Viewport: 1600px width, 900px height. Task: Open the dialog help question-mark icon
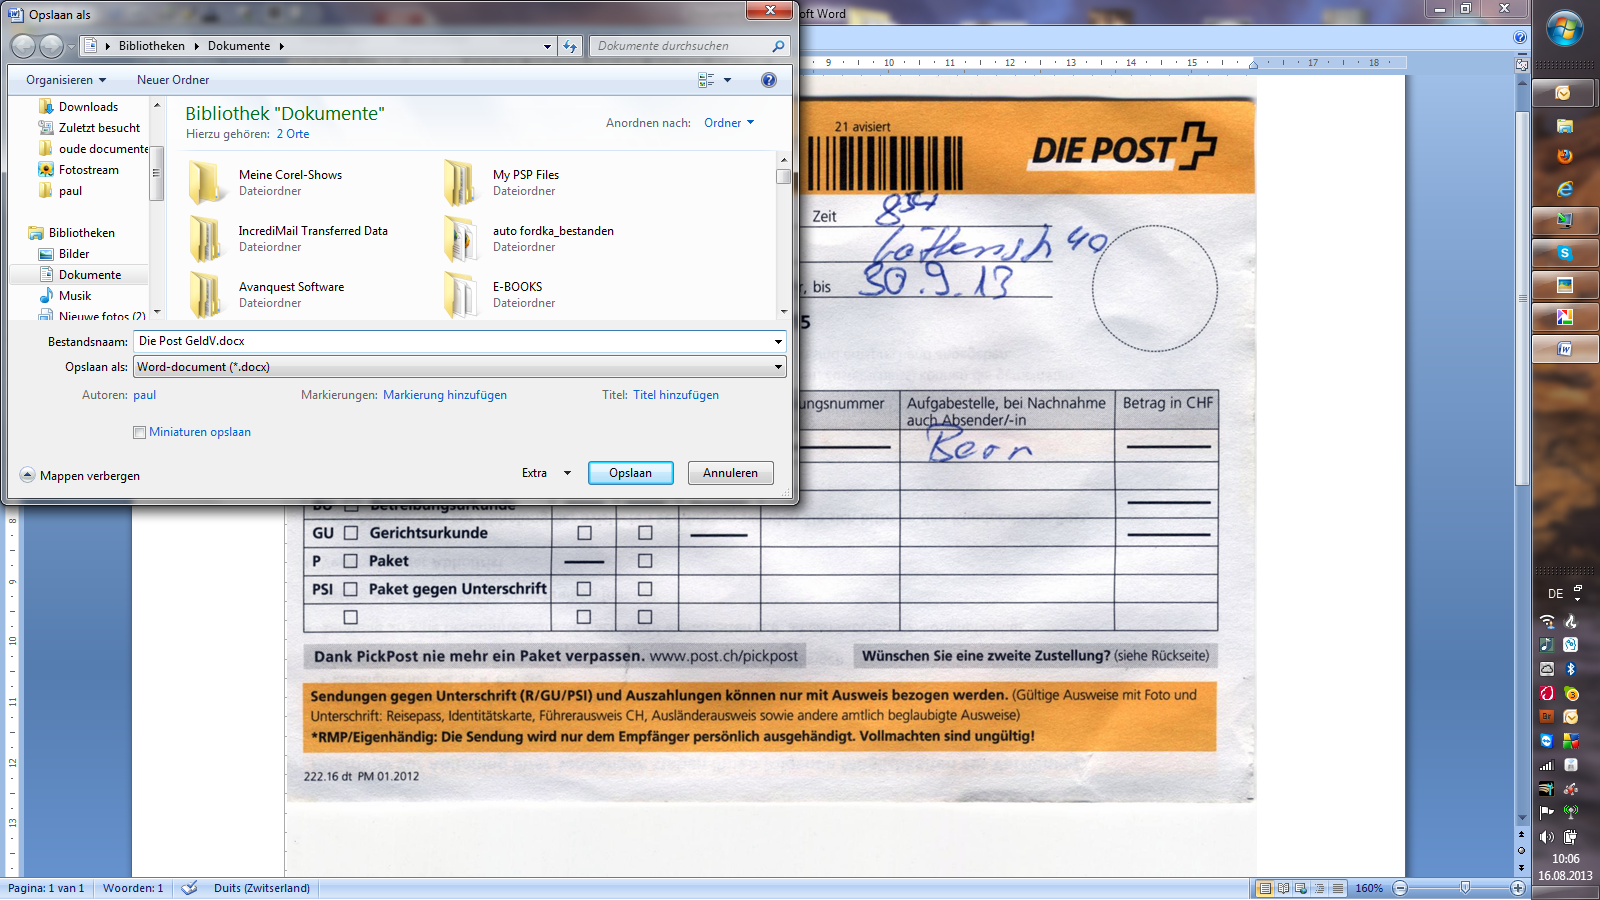click(768, 80)
